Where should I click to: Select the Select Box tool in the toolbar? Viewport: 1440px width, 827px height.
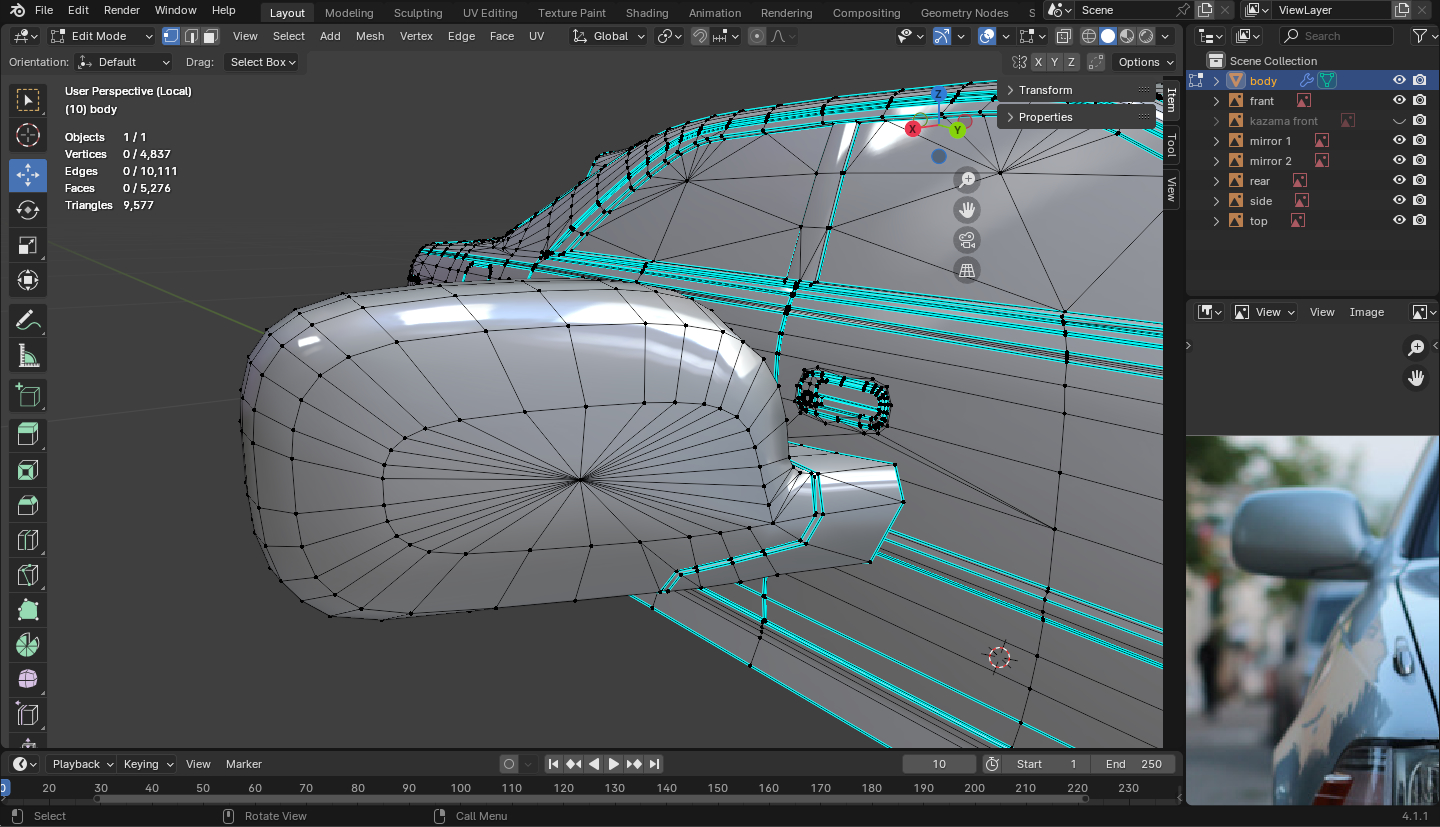pos(28,100)
